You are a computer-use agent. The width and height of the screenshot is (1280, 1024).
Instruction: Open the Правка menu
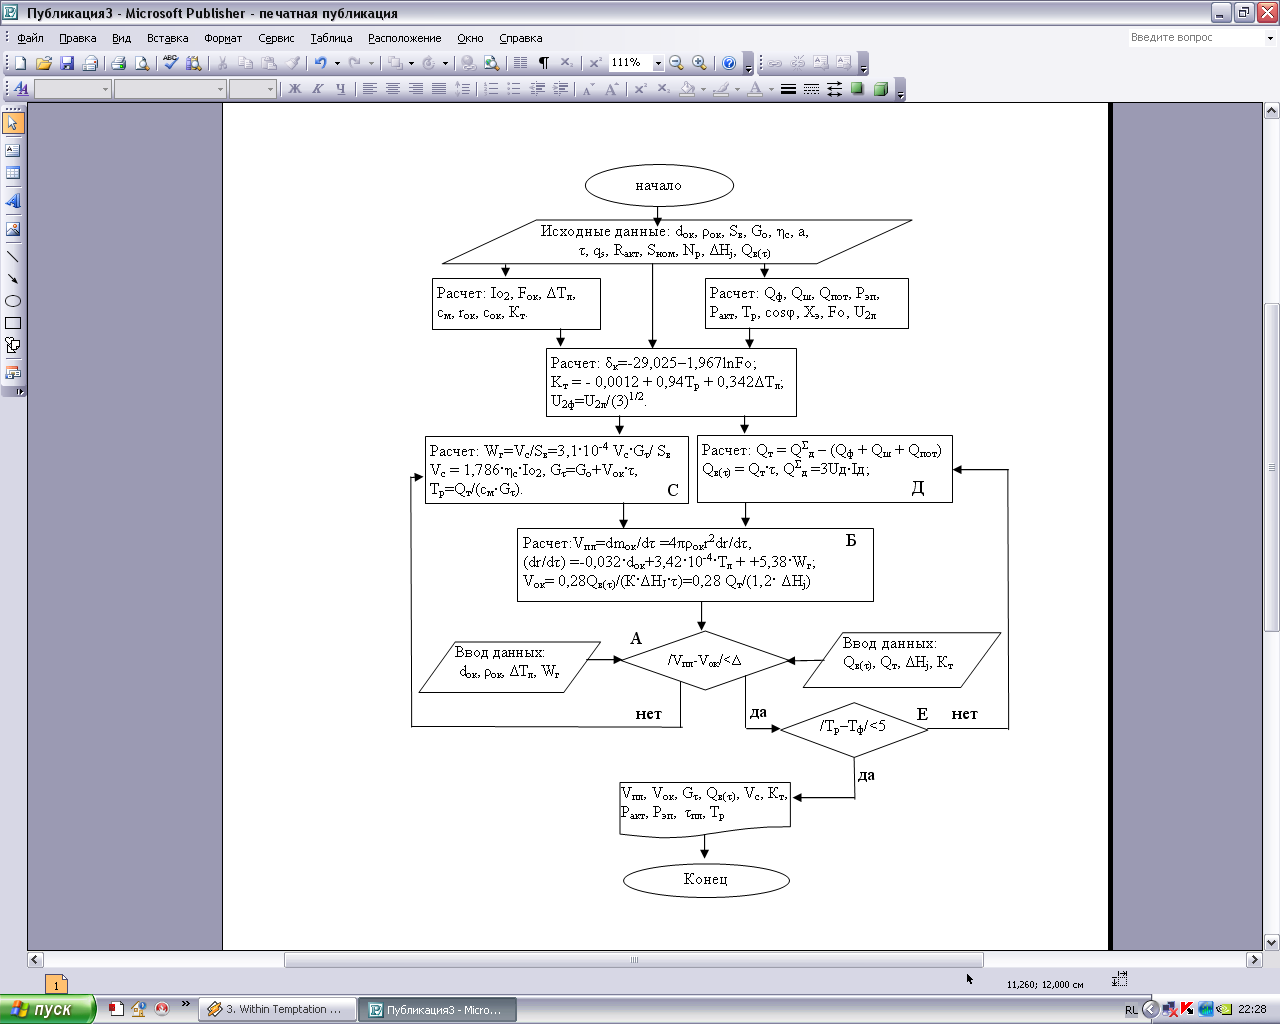coord(78,38)
